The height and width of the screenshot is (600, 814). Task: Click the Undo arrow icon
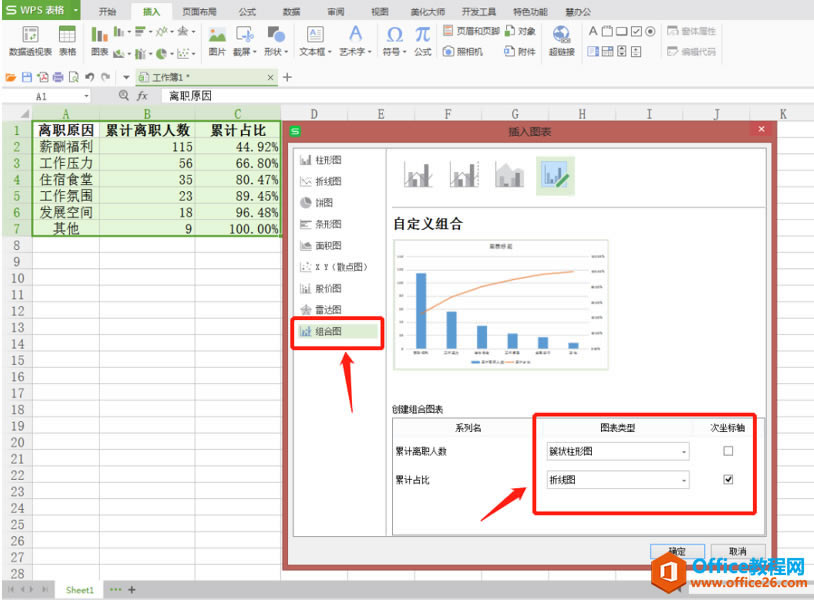tap(89, 77)
